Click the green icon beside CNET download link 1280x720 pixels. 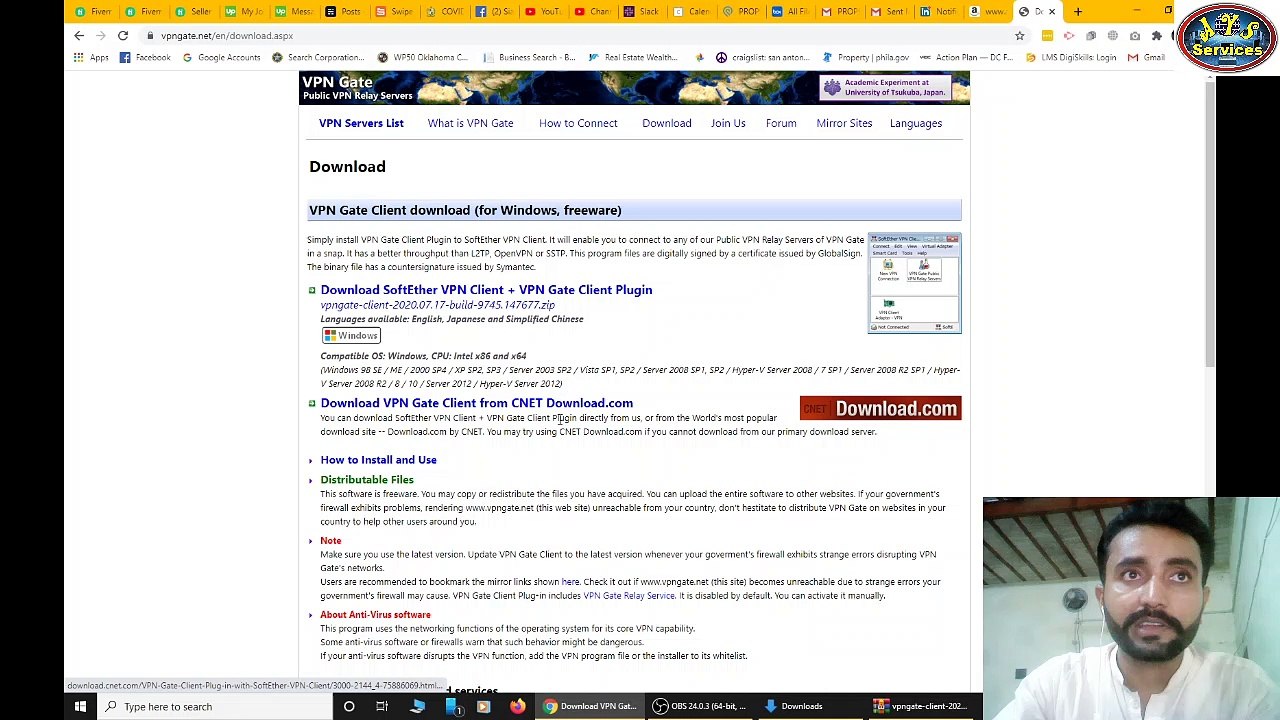coord(312,403)
